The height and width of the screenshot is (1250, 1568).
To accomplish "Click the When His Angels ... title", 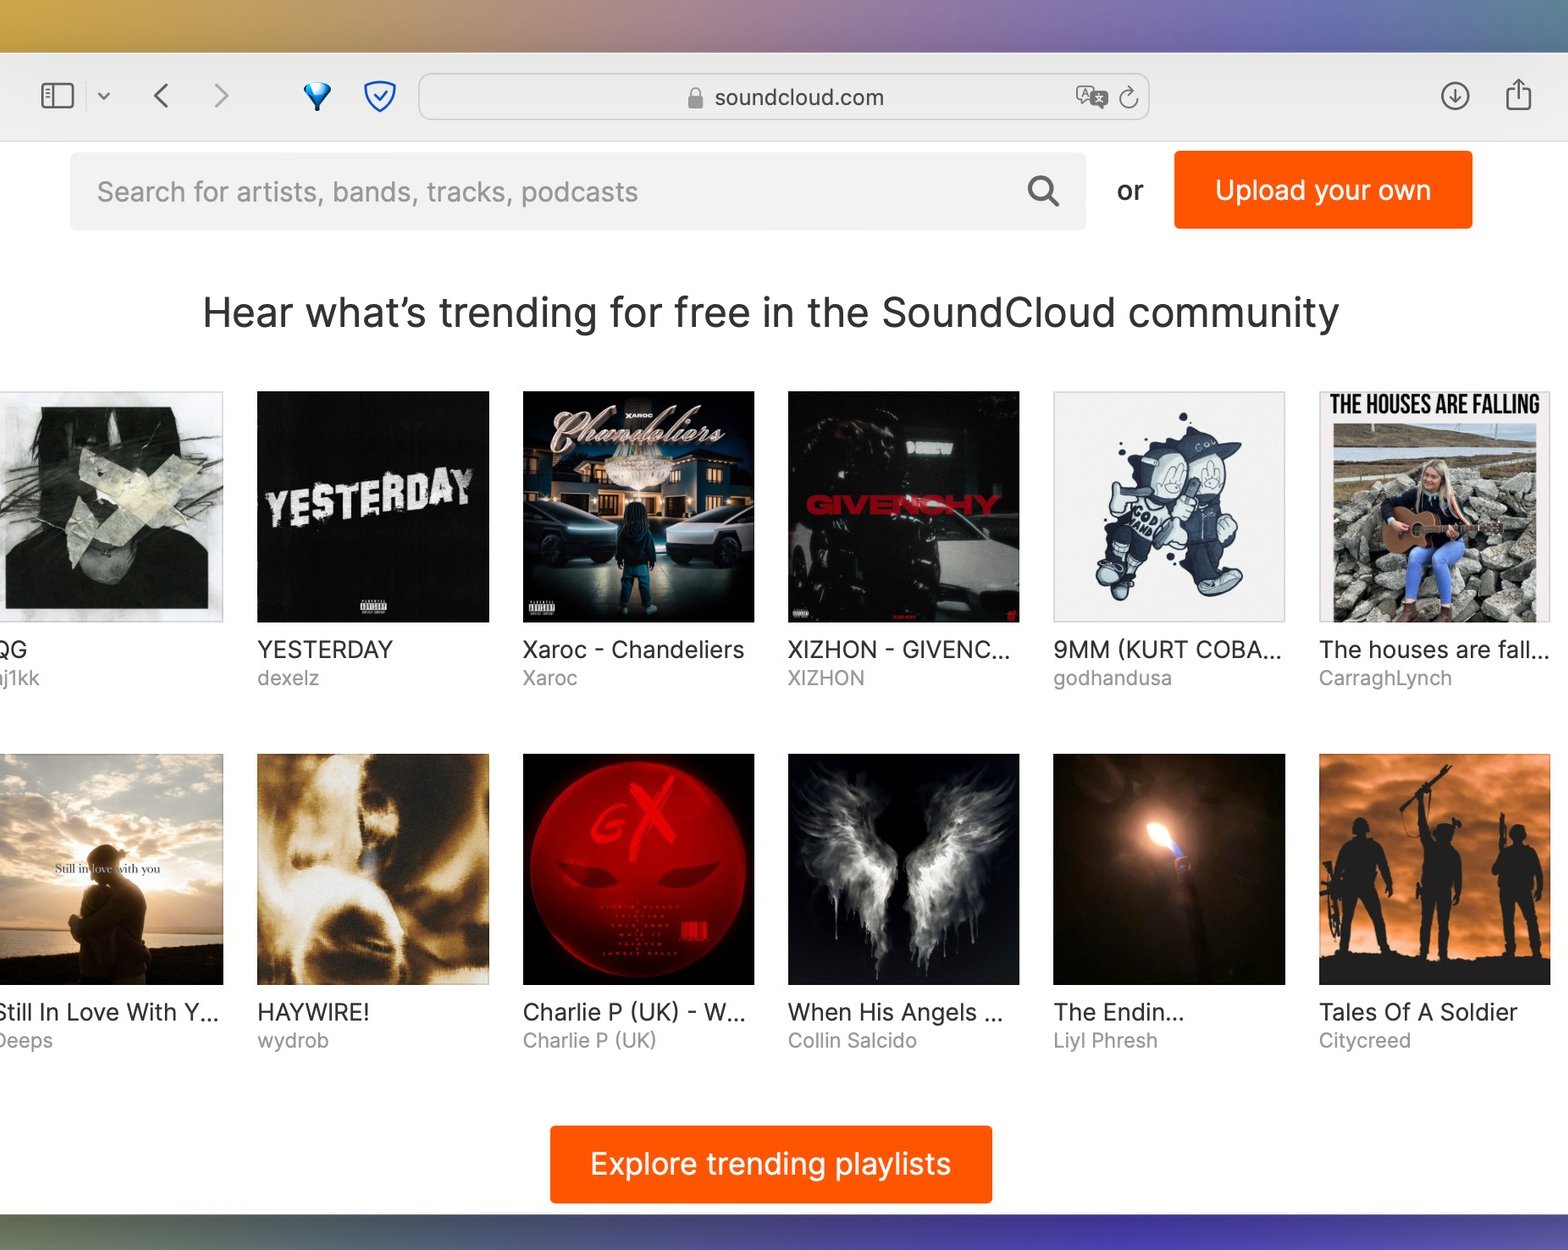I will pos(895,1012).
